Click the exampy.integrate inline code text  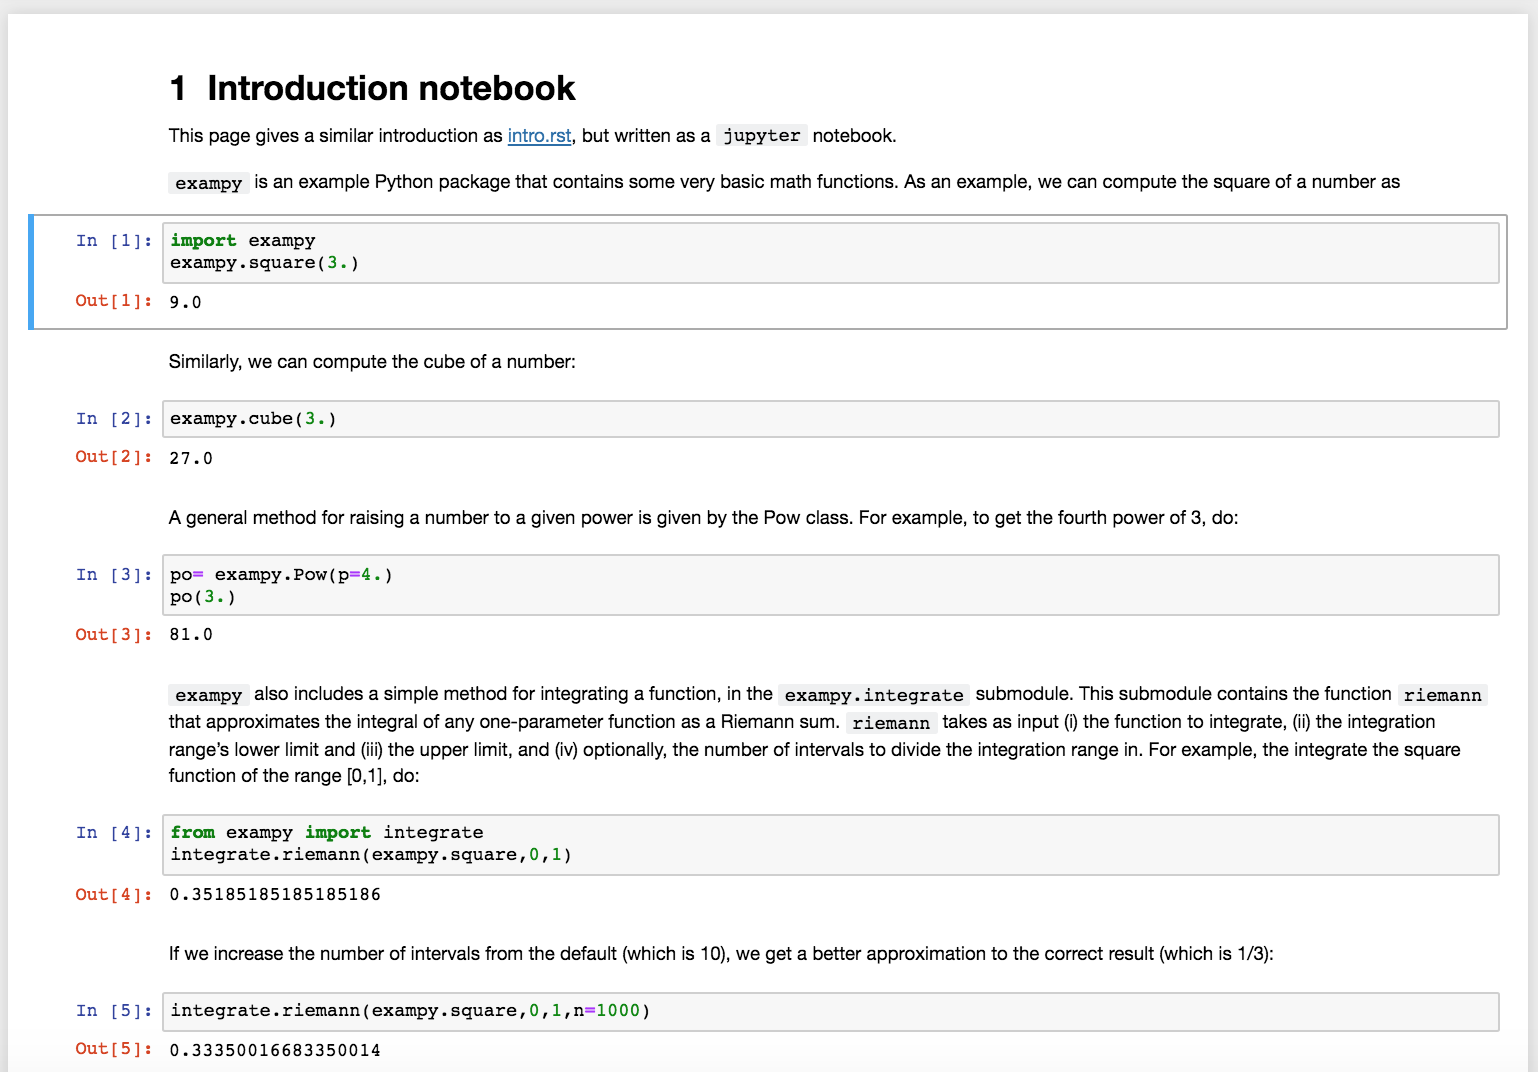click(873, 695)
